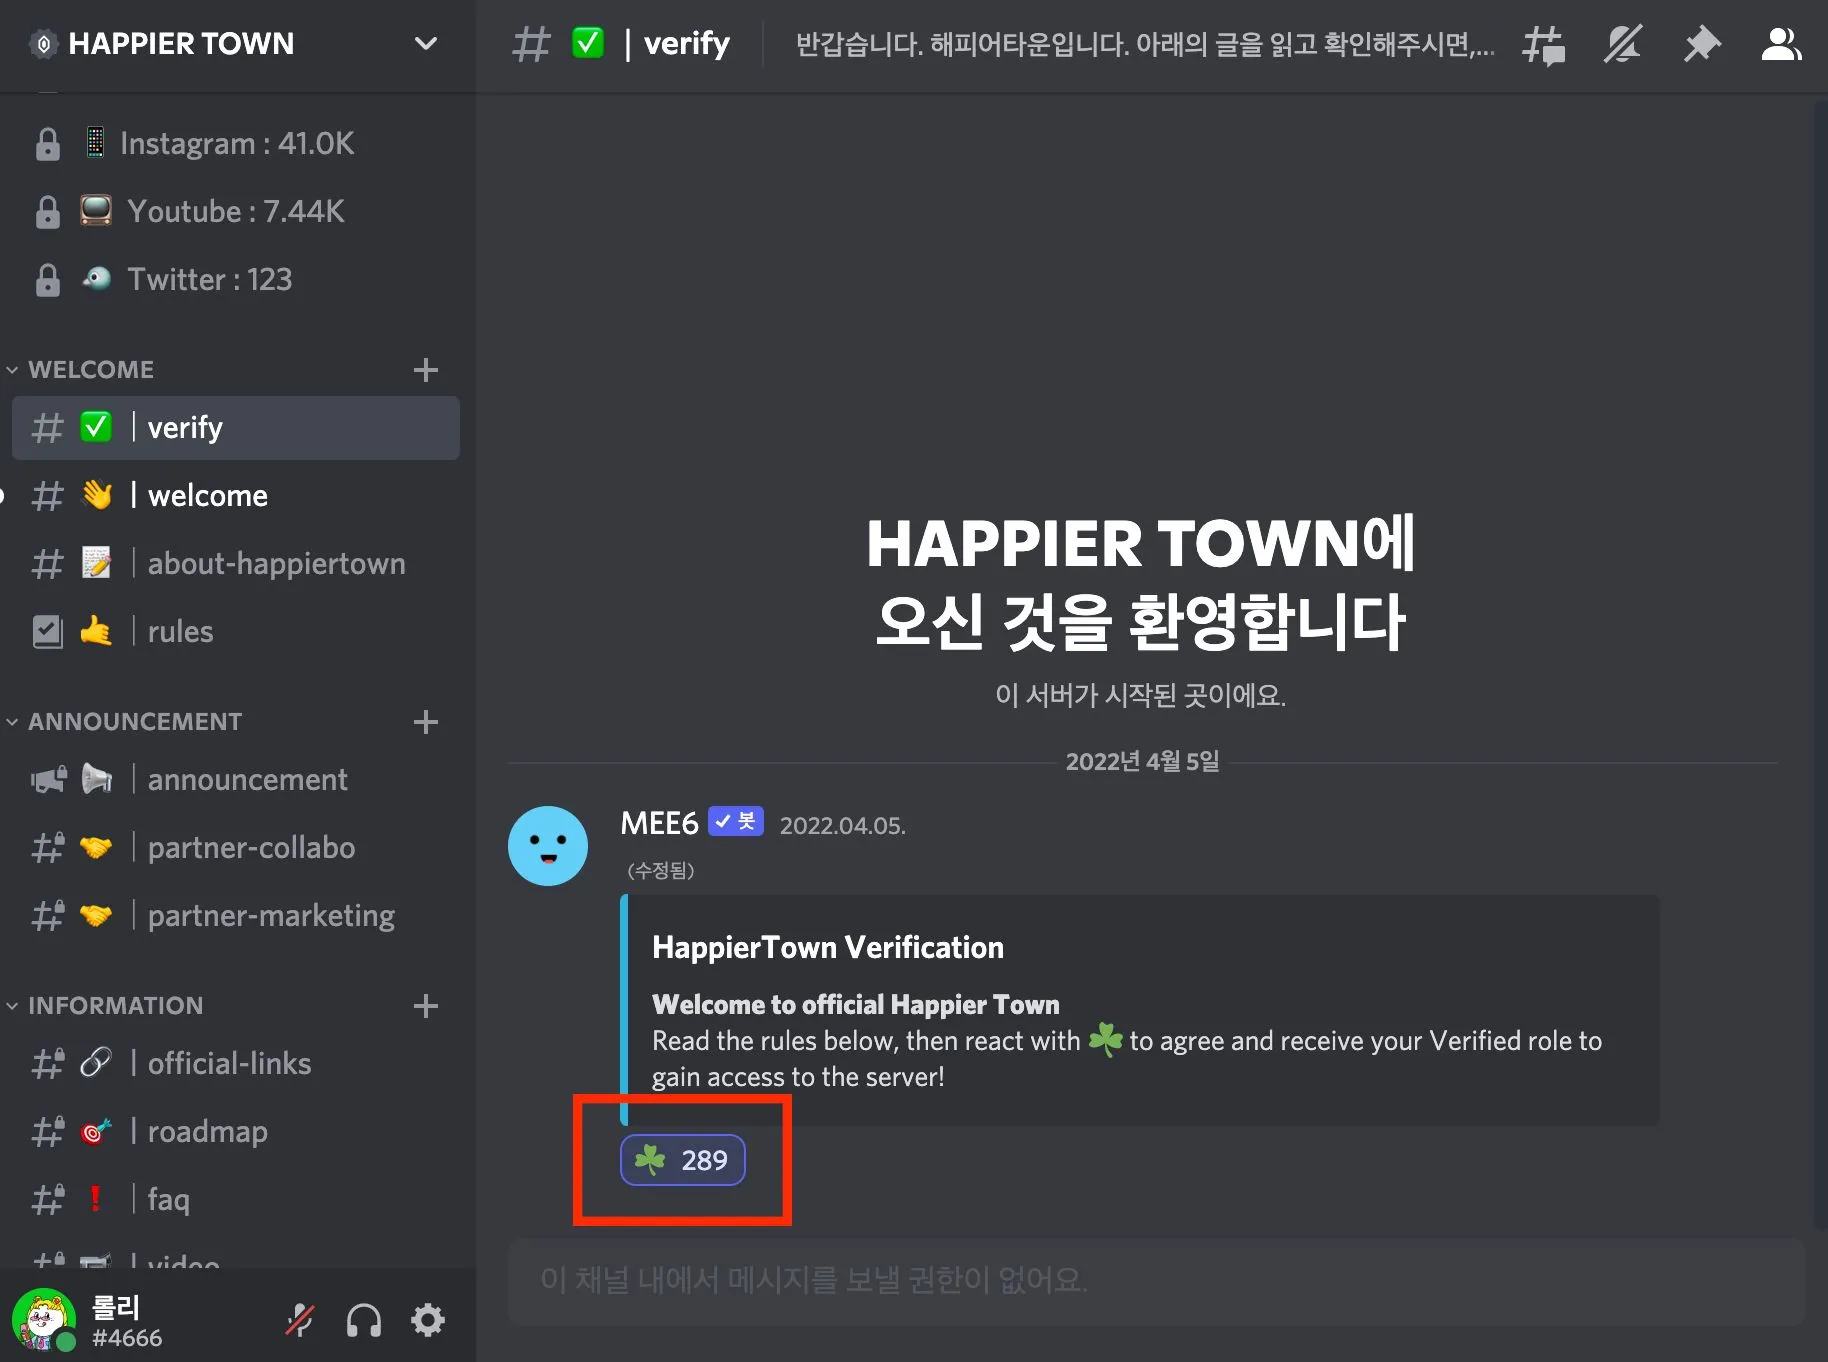Click the lock icon beside Instagram channel
1828x1362 pixels.
[x=47, y=144]
